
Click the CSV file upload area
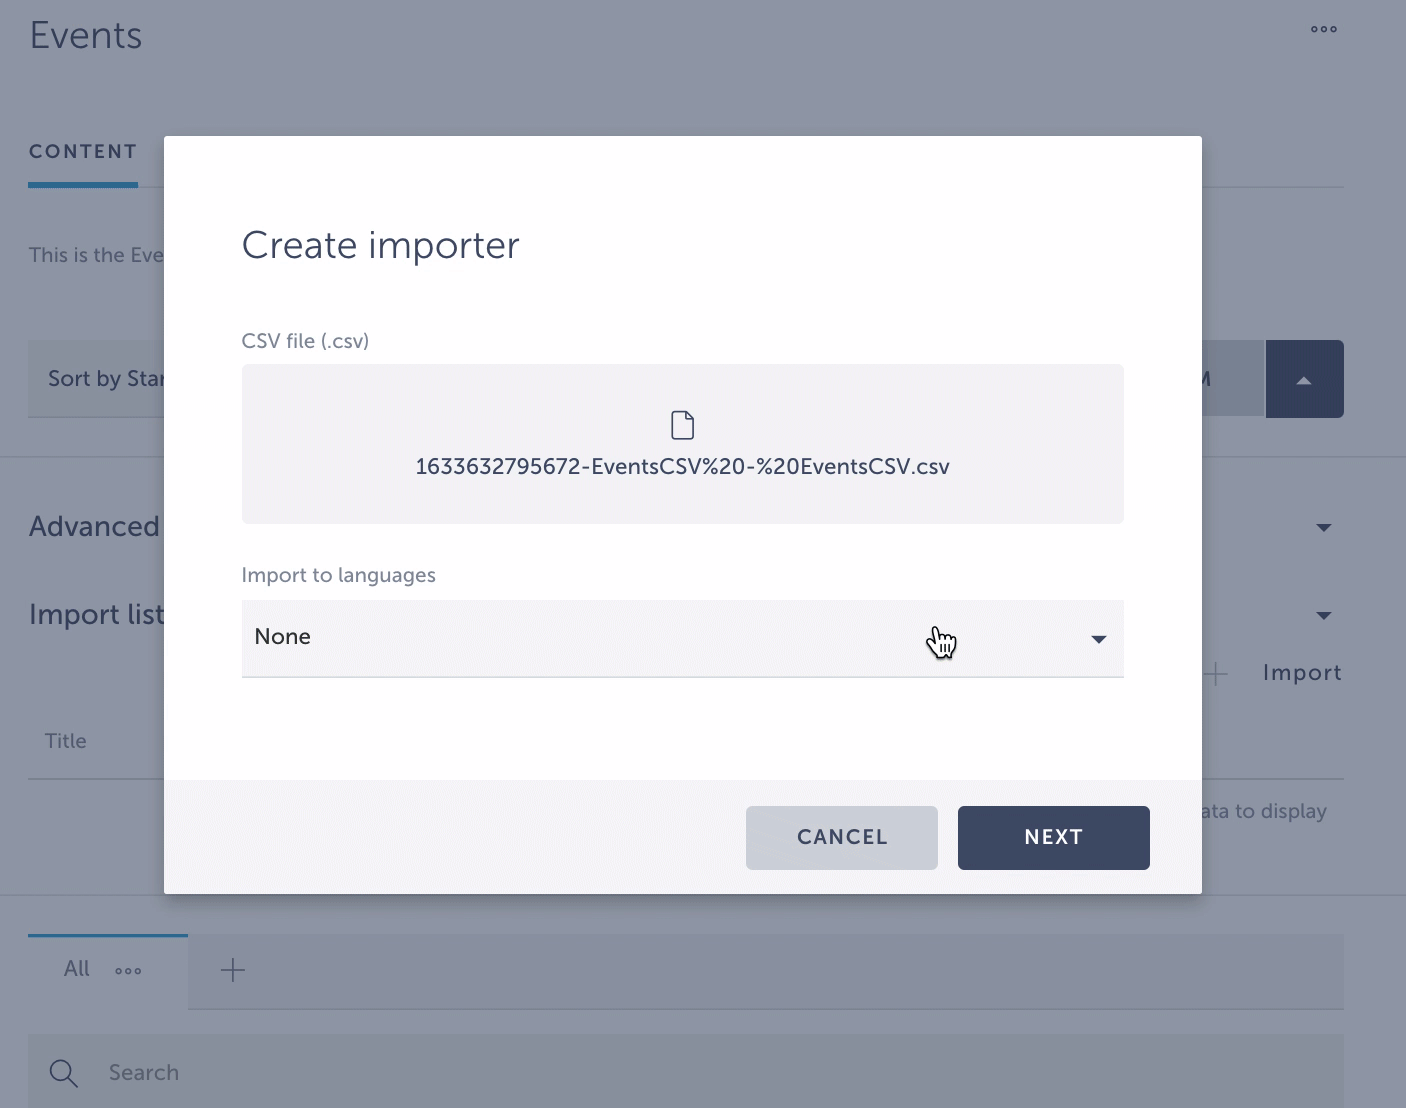[x=682, y=443]
